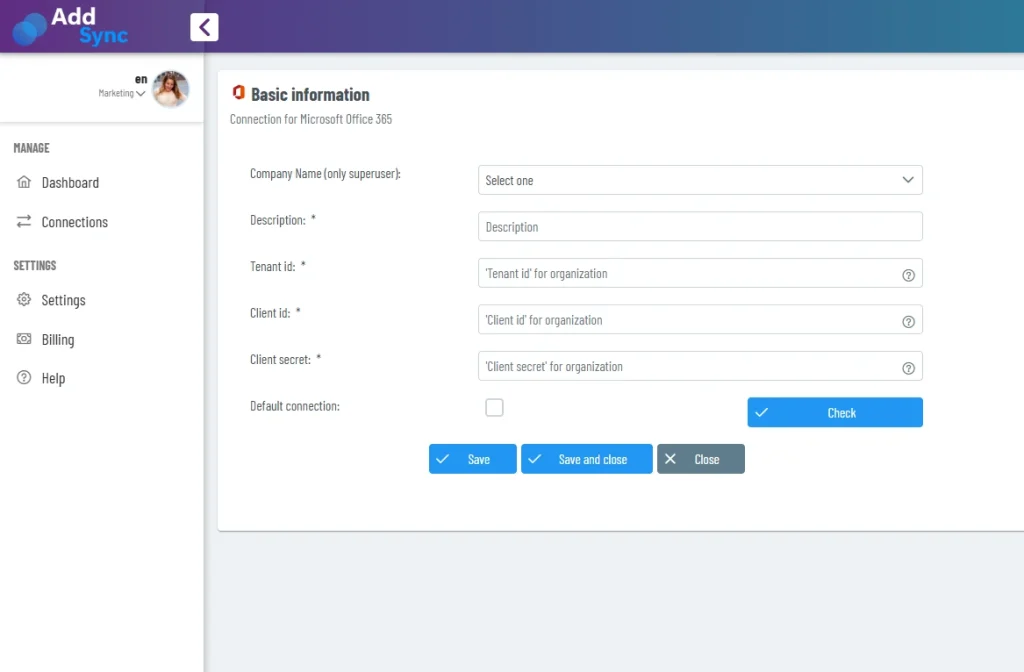Viewport: 1024px width, 672px height.
Task: Click the 'Default connection:' label
Action: pos(295,406)
